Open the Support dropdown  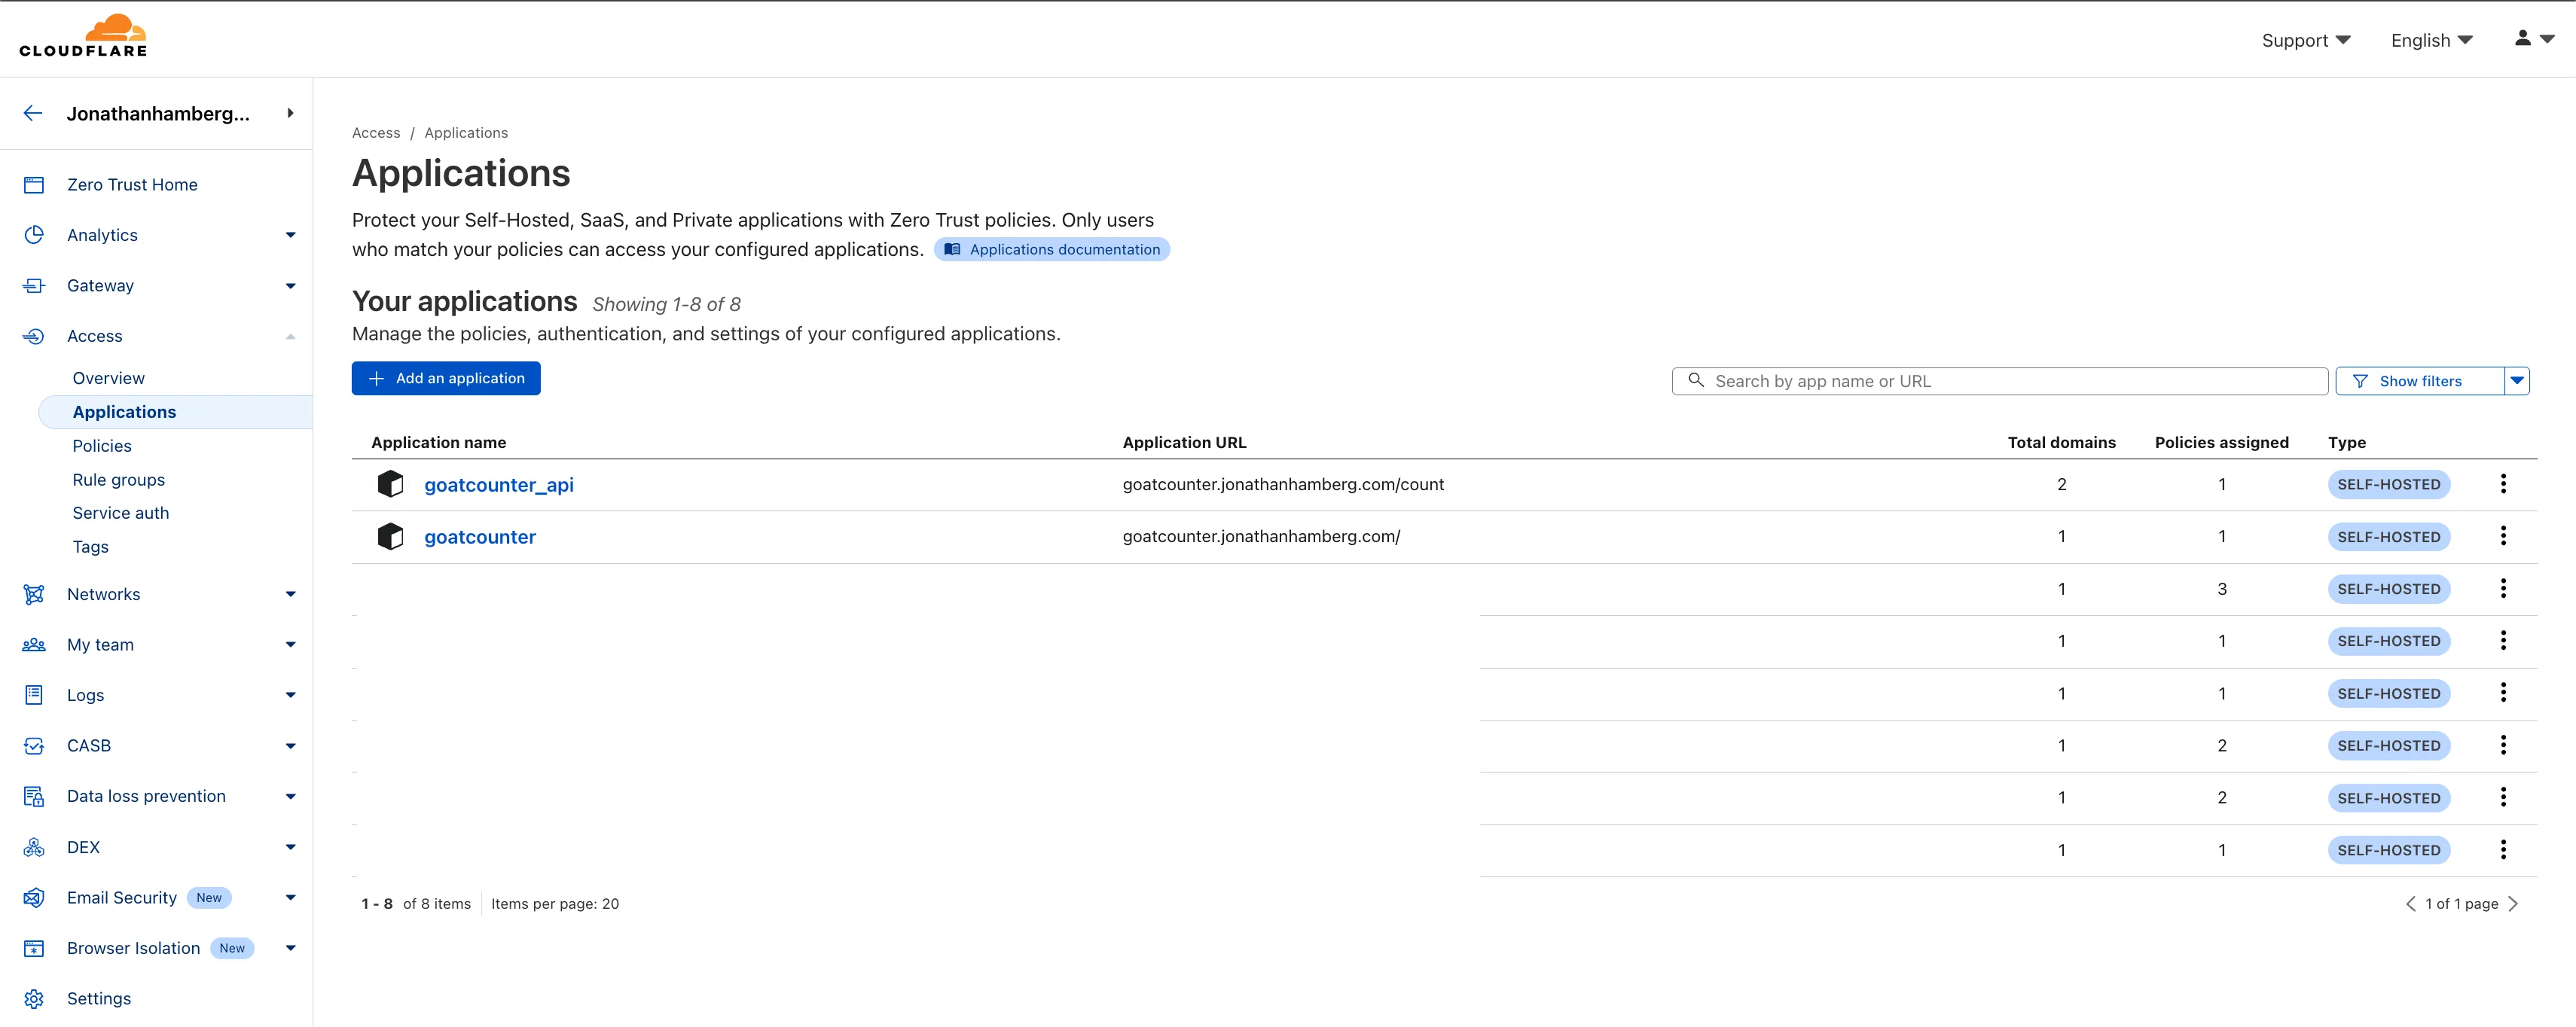pyautogui.click(x=2306, y=40)
